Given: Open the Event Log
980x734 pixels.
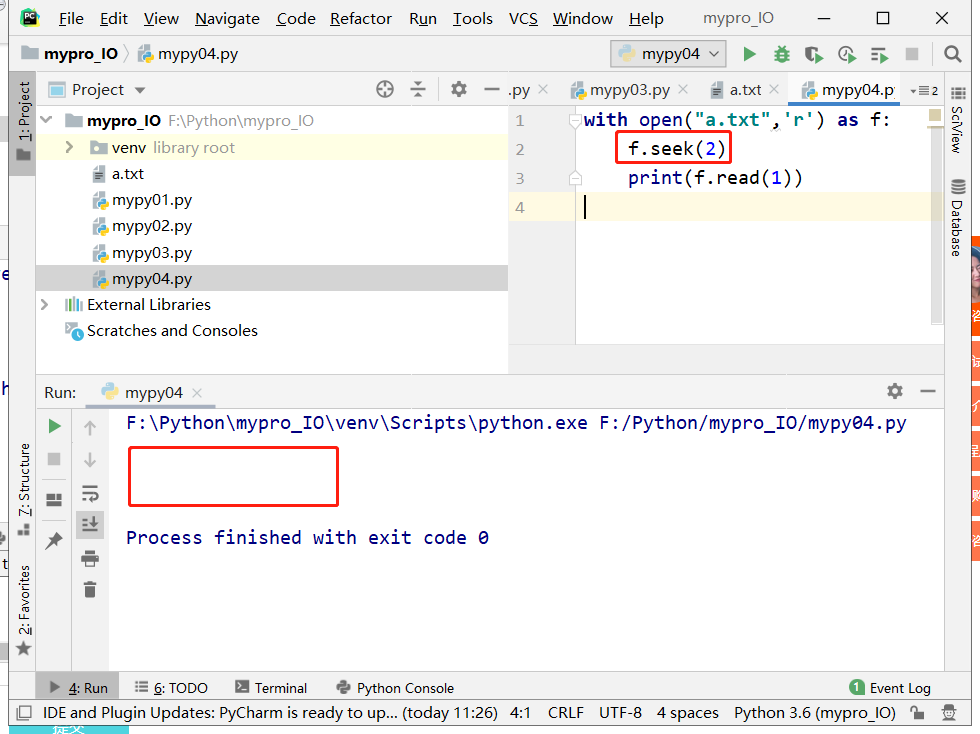Looking at the screenshot, I should [890, 688].
